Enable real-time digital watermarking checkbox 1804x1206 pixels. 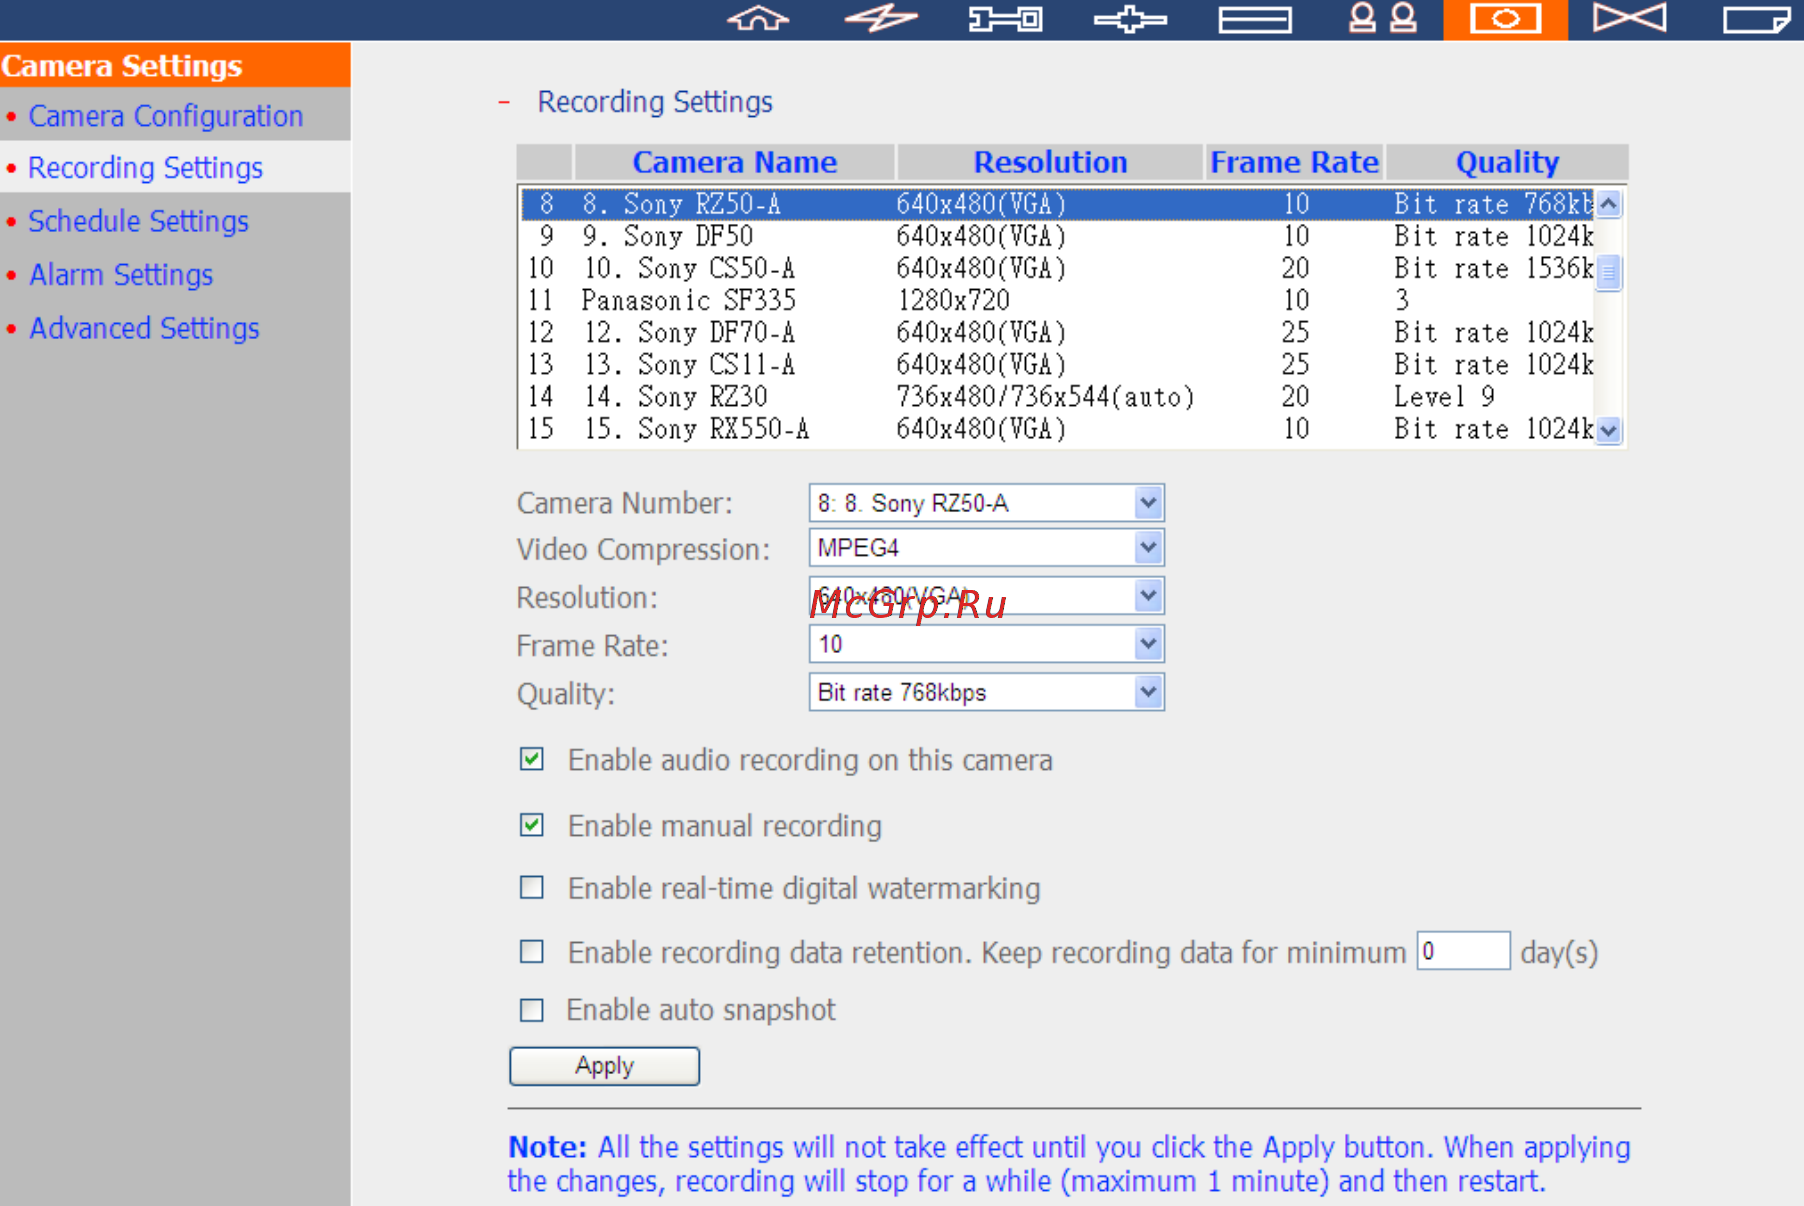532,888
